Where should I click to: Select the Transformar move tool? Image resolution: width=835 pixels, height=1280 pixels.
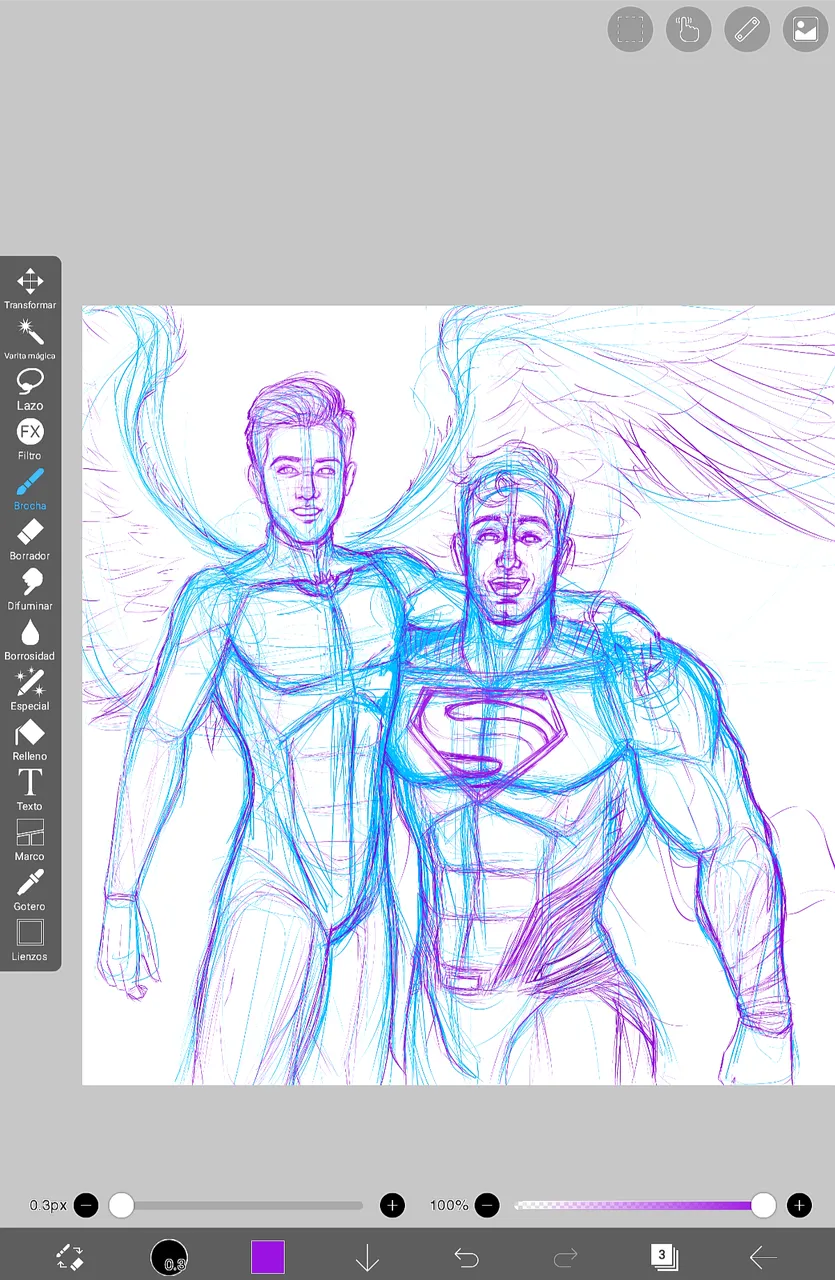[x=30, y=288]
